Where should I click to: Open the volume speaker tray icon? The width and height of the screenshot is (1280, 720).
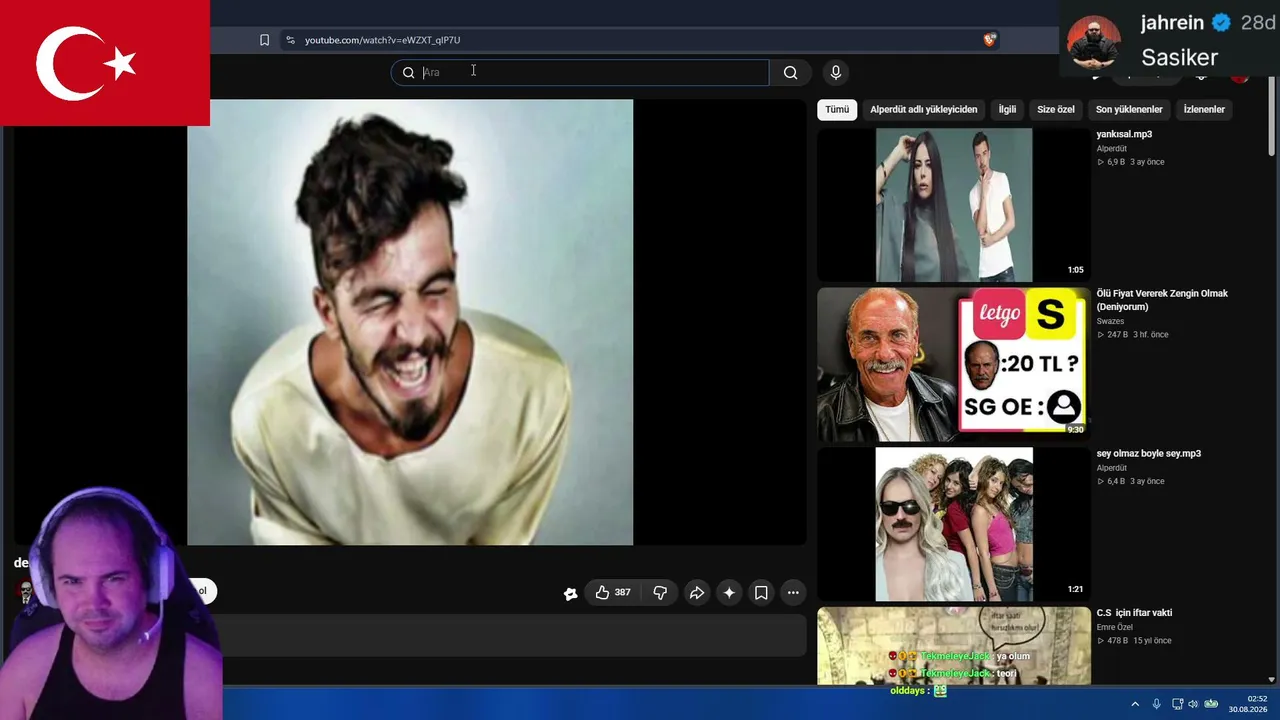(x=1193, y=704)
